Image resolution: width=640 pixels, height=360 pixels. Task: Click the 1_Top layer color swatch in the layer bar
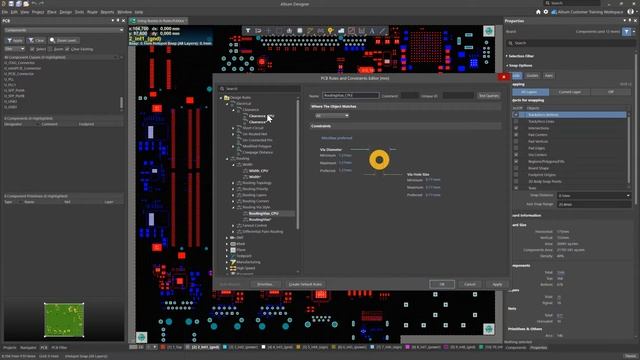click(163, 347)
